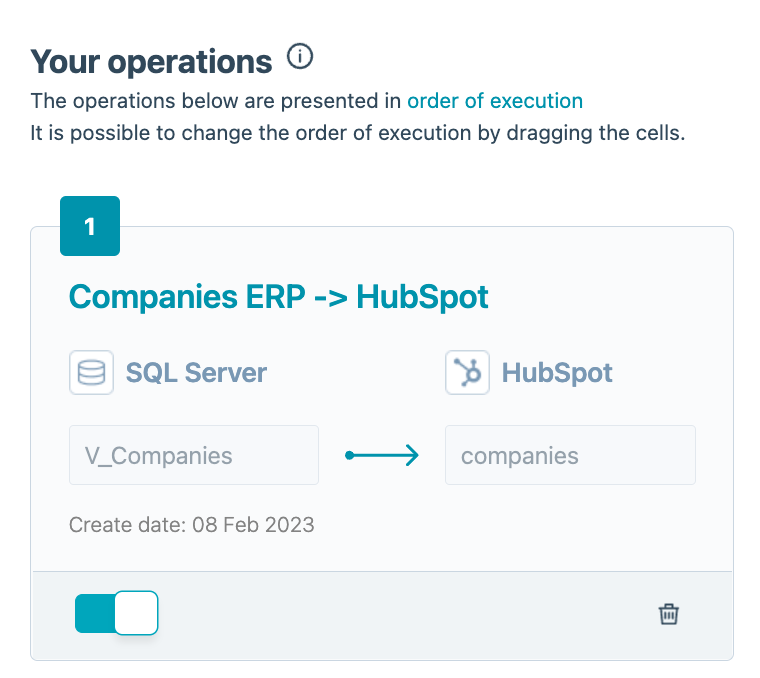Click the Create date 08 Feb 2023 text
The width and height of the screenshot is (760, 678).
tap(191, 524)
